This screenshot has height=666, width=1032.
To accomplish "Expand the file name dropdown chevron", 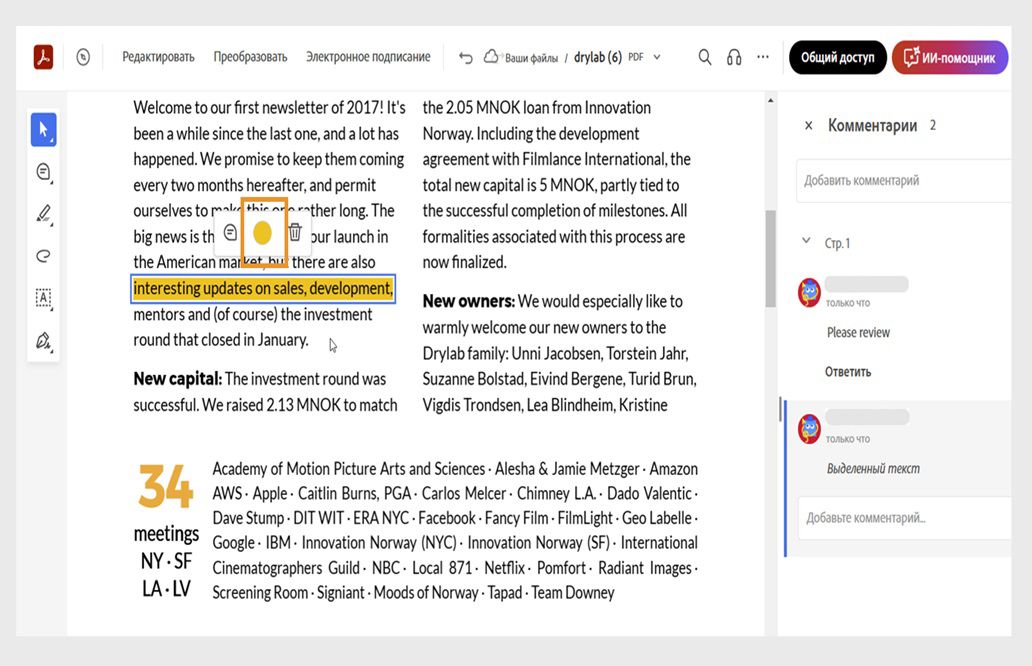I will (657, 57).
